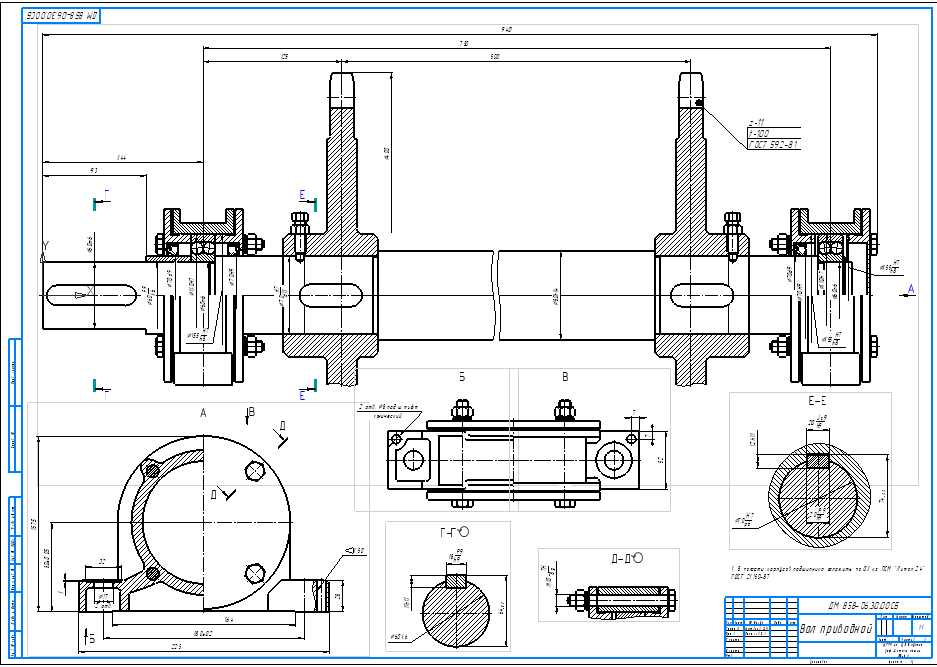This screenshot has height=667, width=937.
Task: Click the view label Б above the top view
Action: tap(462, 378)
